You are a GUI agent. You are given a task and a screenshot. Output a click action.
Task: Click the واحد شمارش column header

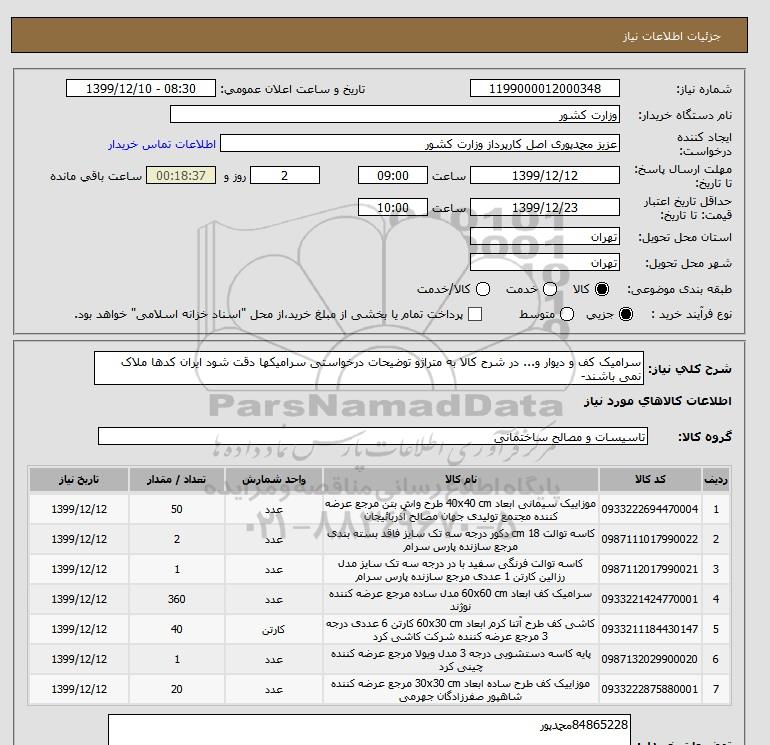click(x=274, y=479)
